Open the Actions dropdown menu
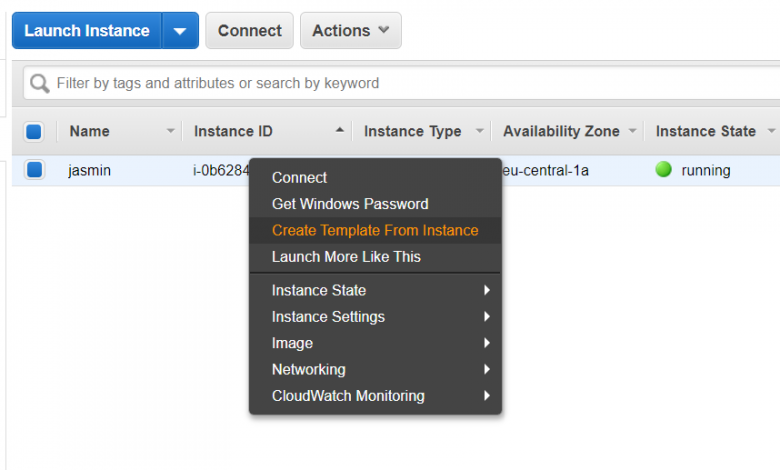The width and height of the screenshot is (780, 470). [x=350, y=31]
